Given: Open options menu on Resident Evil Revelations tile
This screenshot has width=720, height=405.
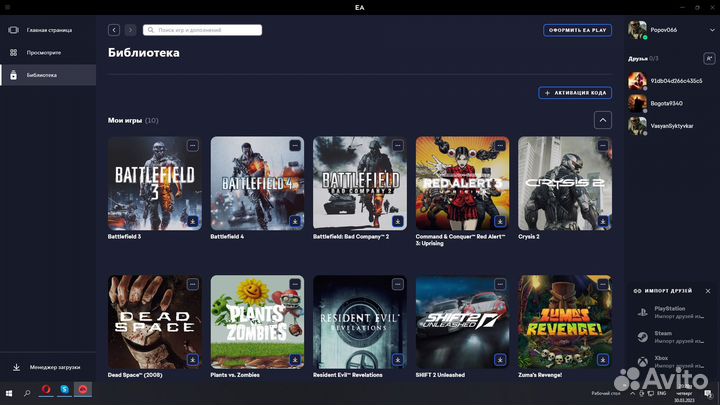Looking at the screenshot, I should point(398,284).
